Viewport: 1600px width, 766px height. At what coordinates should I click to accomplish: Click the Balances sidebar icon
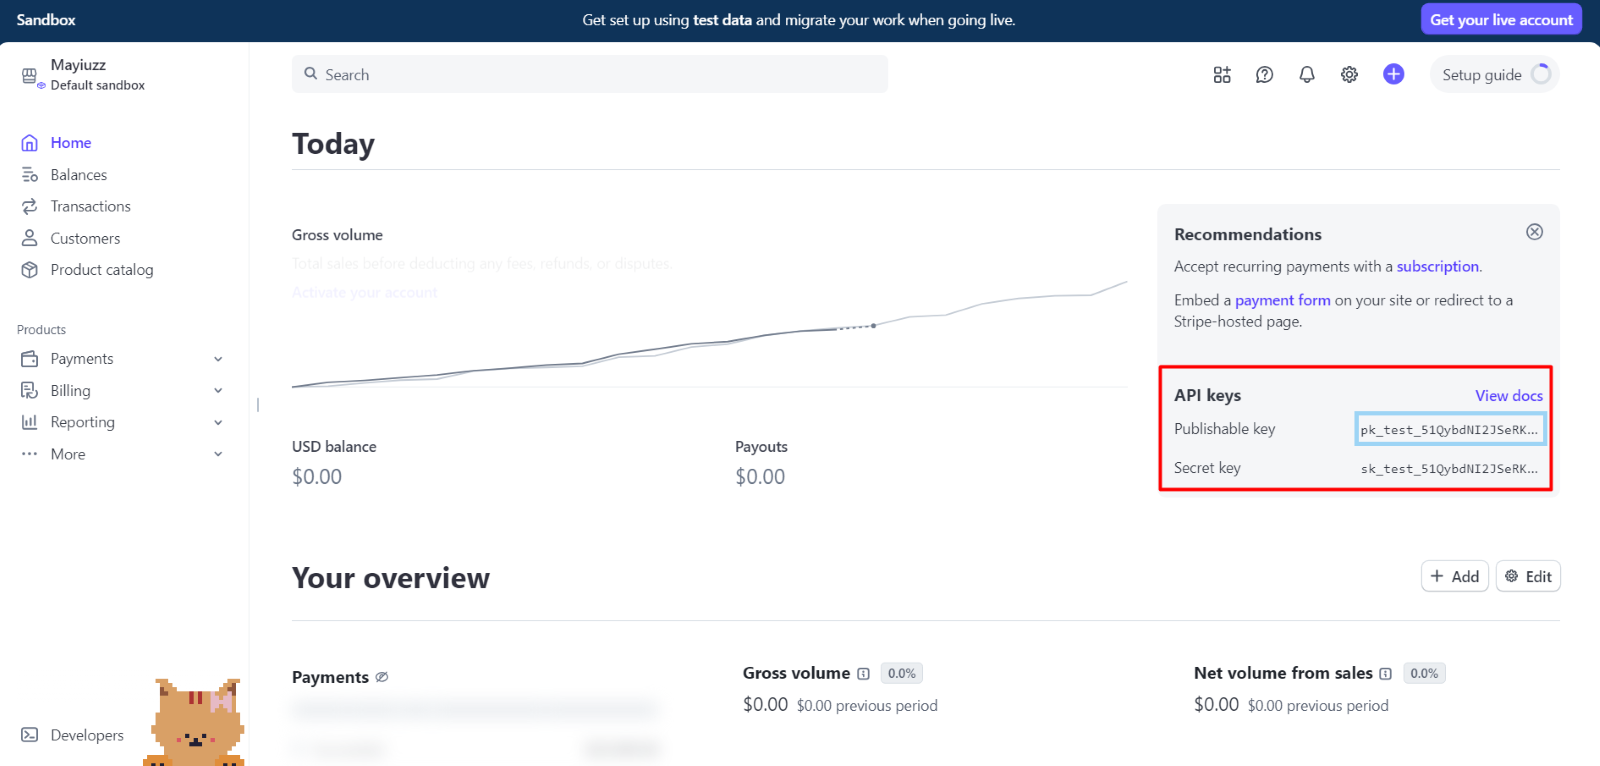(x=30, y=175)
